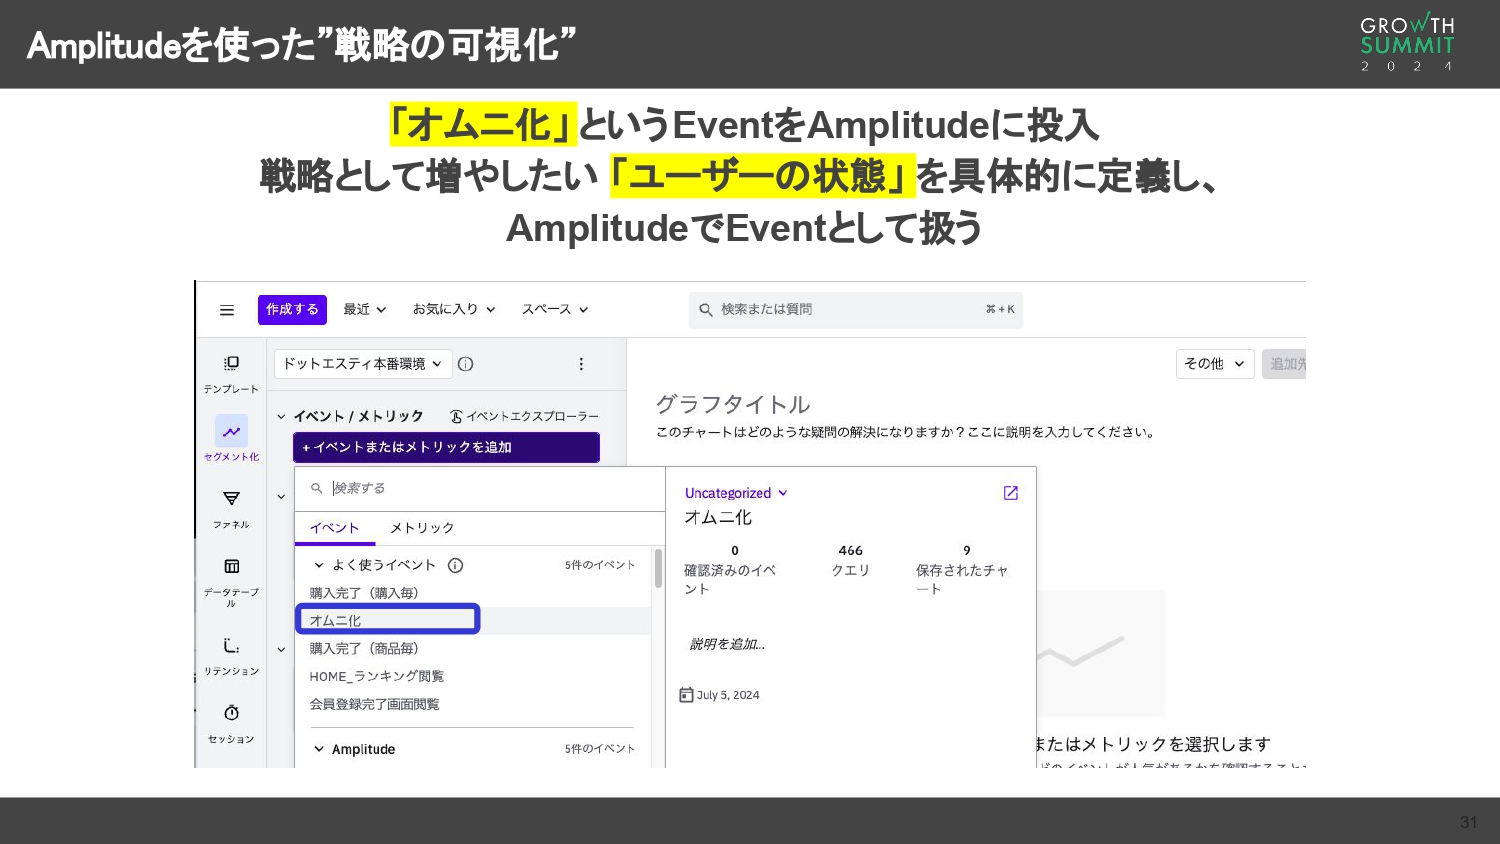
Task: Open the ファネル analysis icon
Action: pyautogui.click(x=231, y=499)
